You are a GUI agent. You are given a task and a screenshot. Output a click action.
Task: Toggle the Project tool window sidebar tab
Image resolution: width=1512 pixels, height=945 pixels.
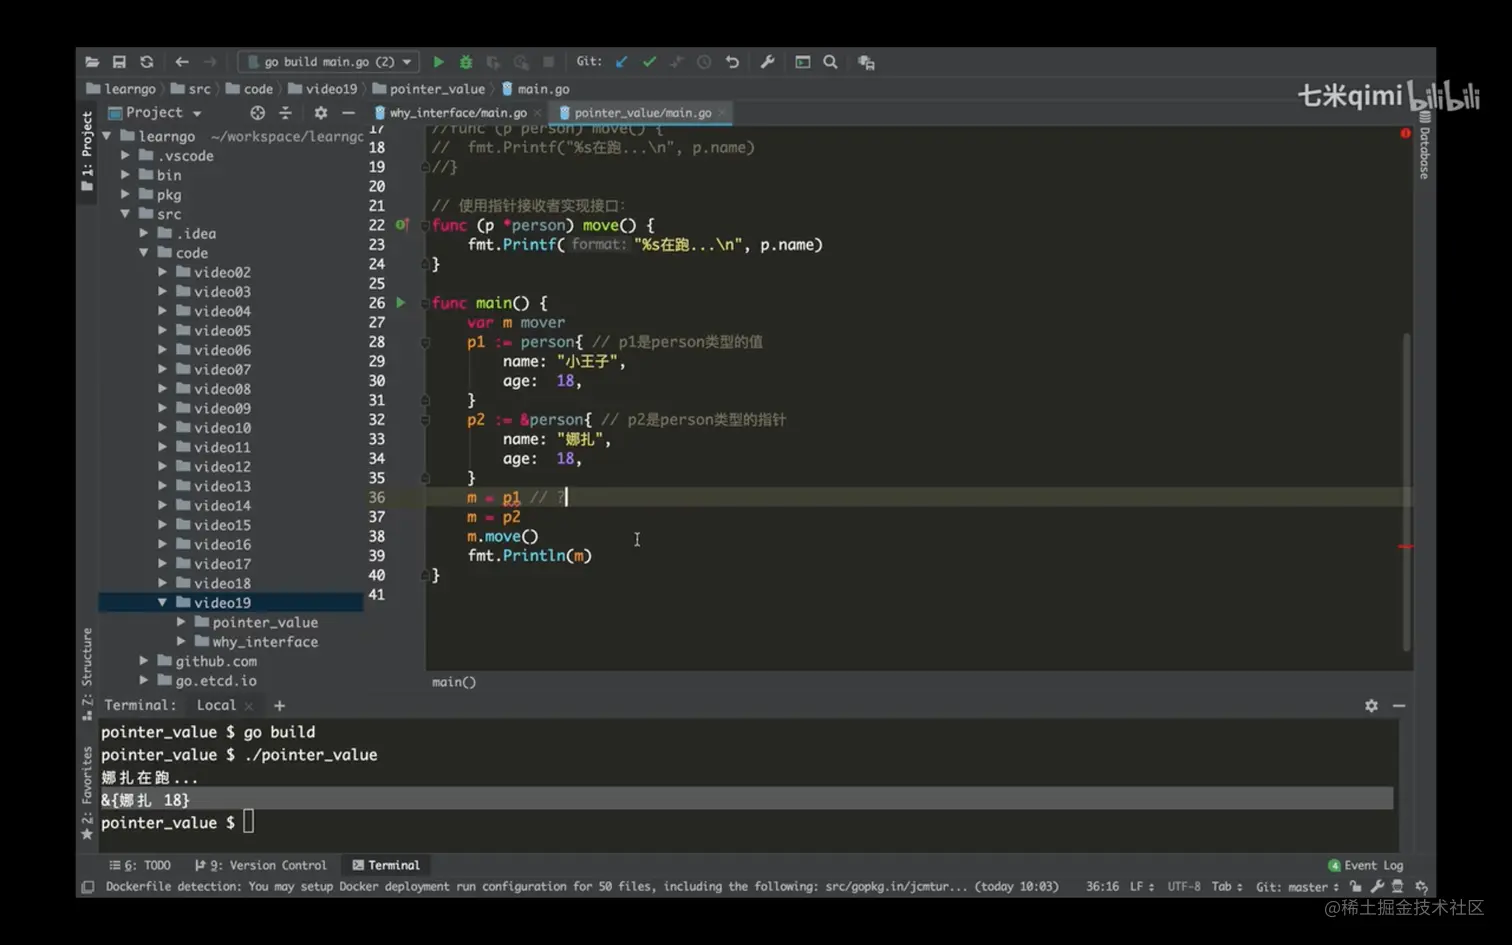tap(87, 150)
